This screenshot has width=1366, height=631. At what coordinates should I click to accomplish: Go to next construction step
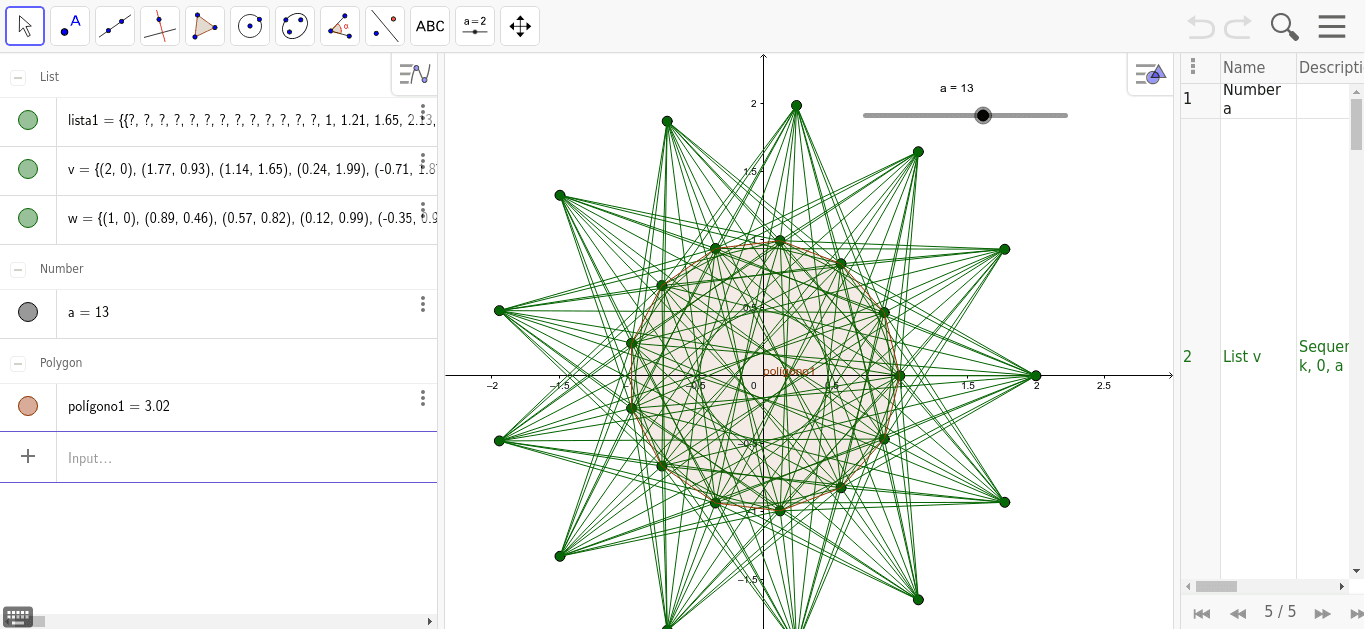point(1322,613)
